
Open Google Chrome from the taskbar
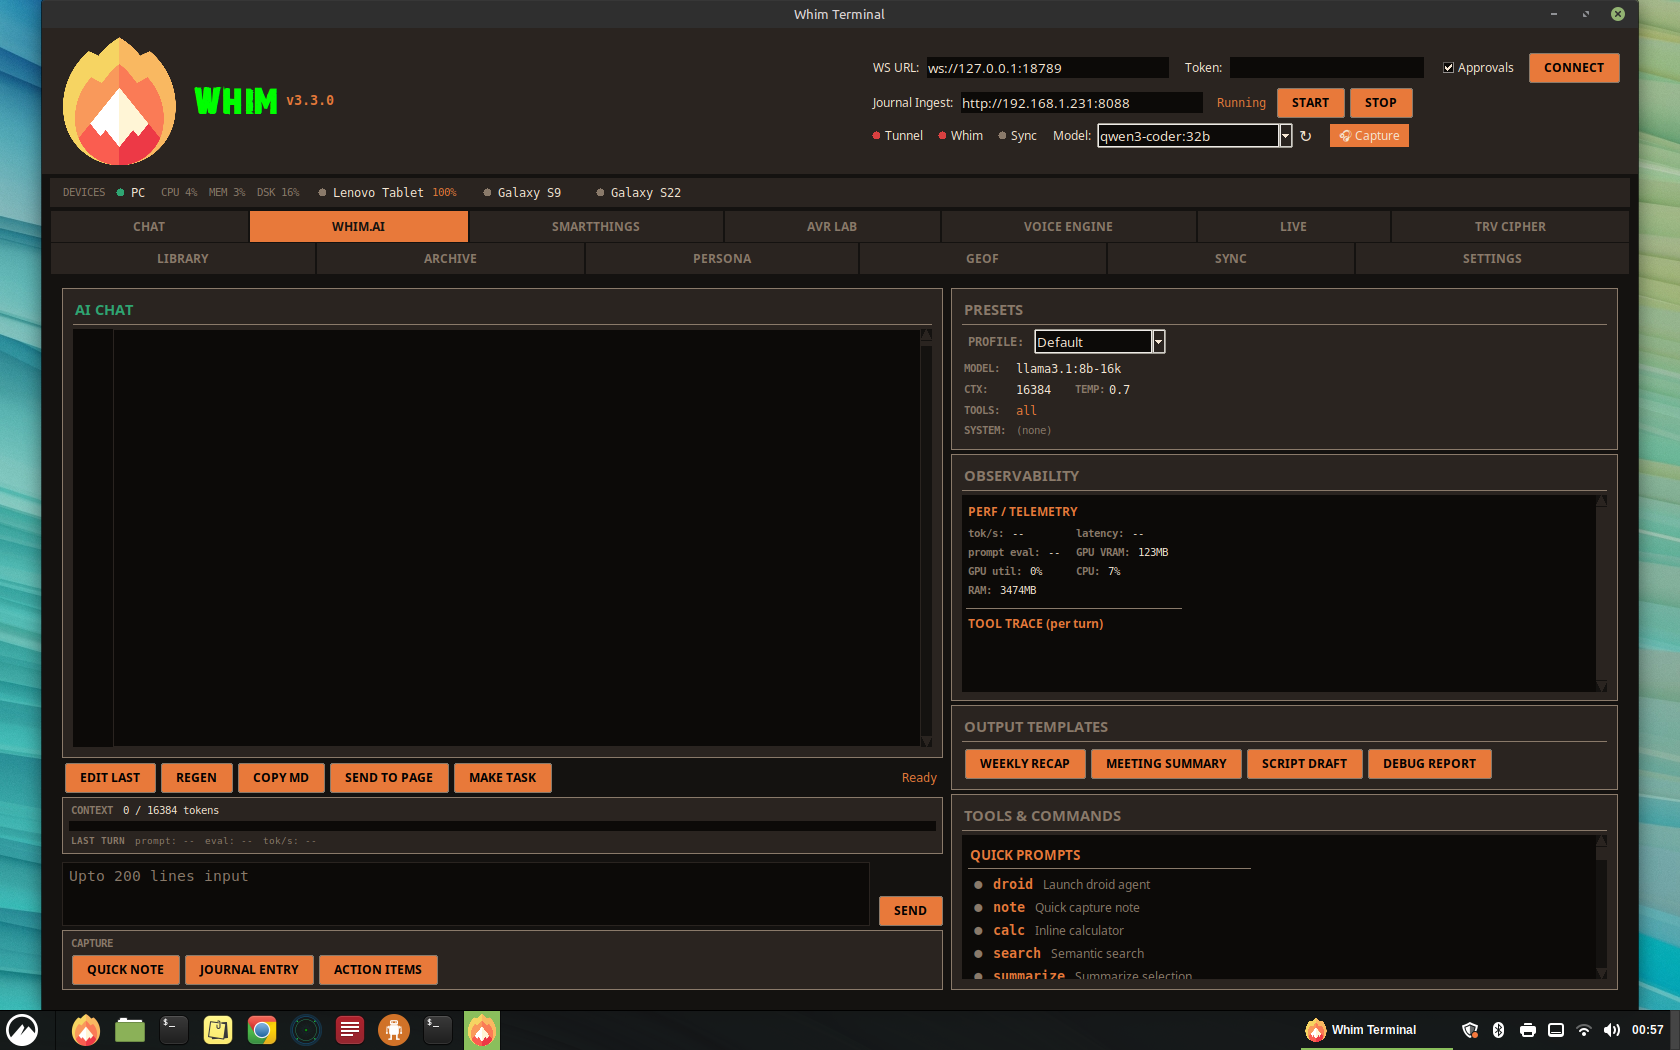262,1030
